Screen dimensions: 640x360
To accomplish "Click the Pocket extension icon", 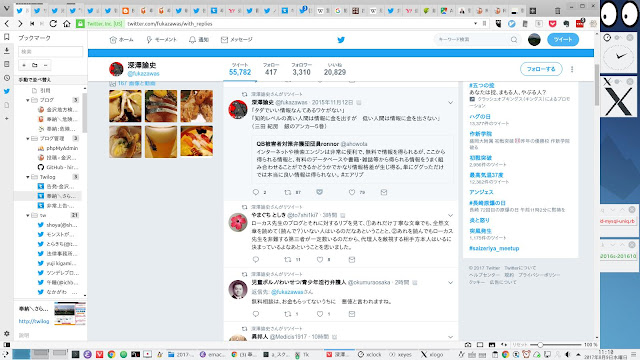I will point(552,24).
